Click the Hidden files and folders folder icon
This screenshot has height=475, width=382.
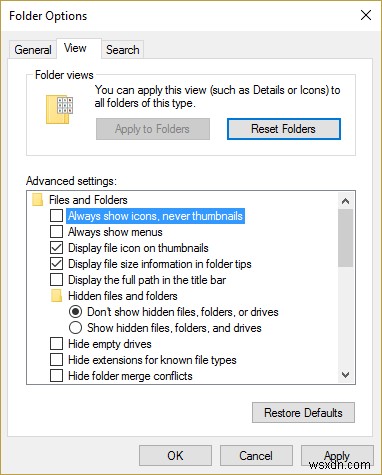[x=57, y=296]
